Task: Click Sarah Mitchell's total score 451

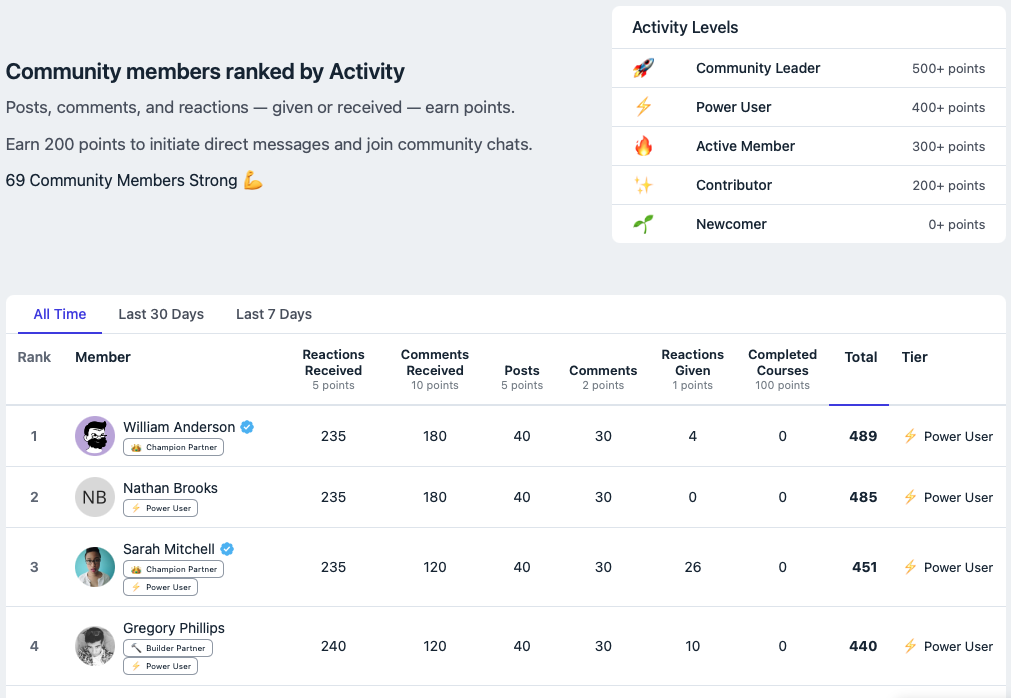Action: click(x=864, y=567)
